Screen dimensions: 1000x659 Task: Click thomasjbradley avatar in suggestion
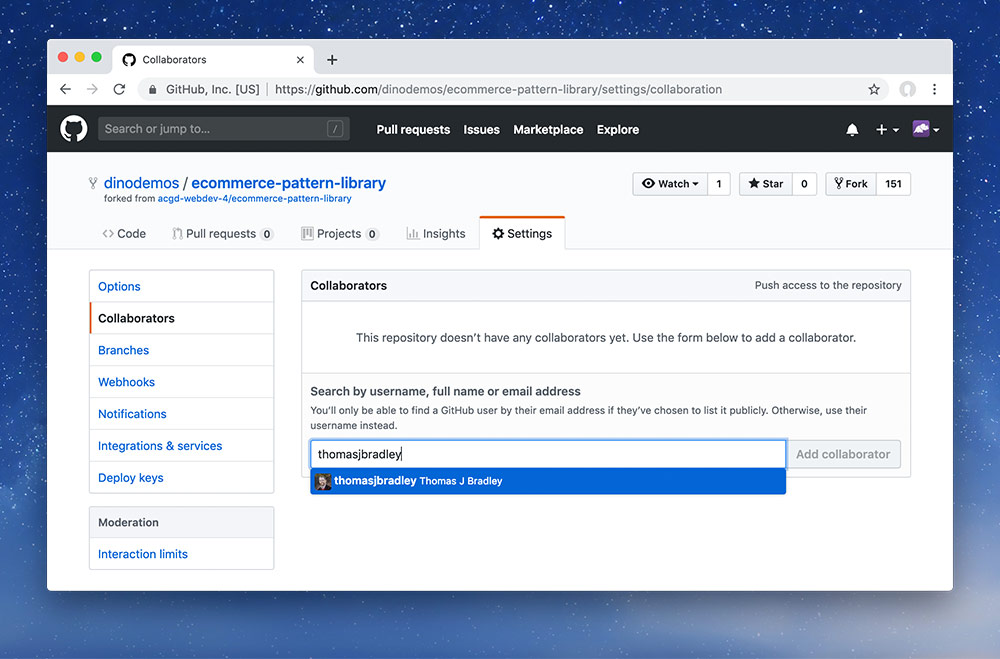(x=323, y=482)
